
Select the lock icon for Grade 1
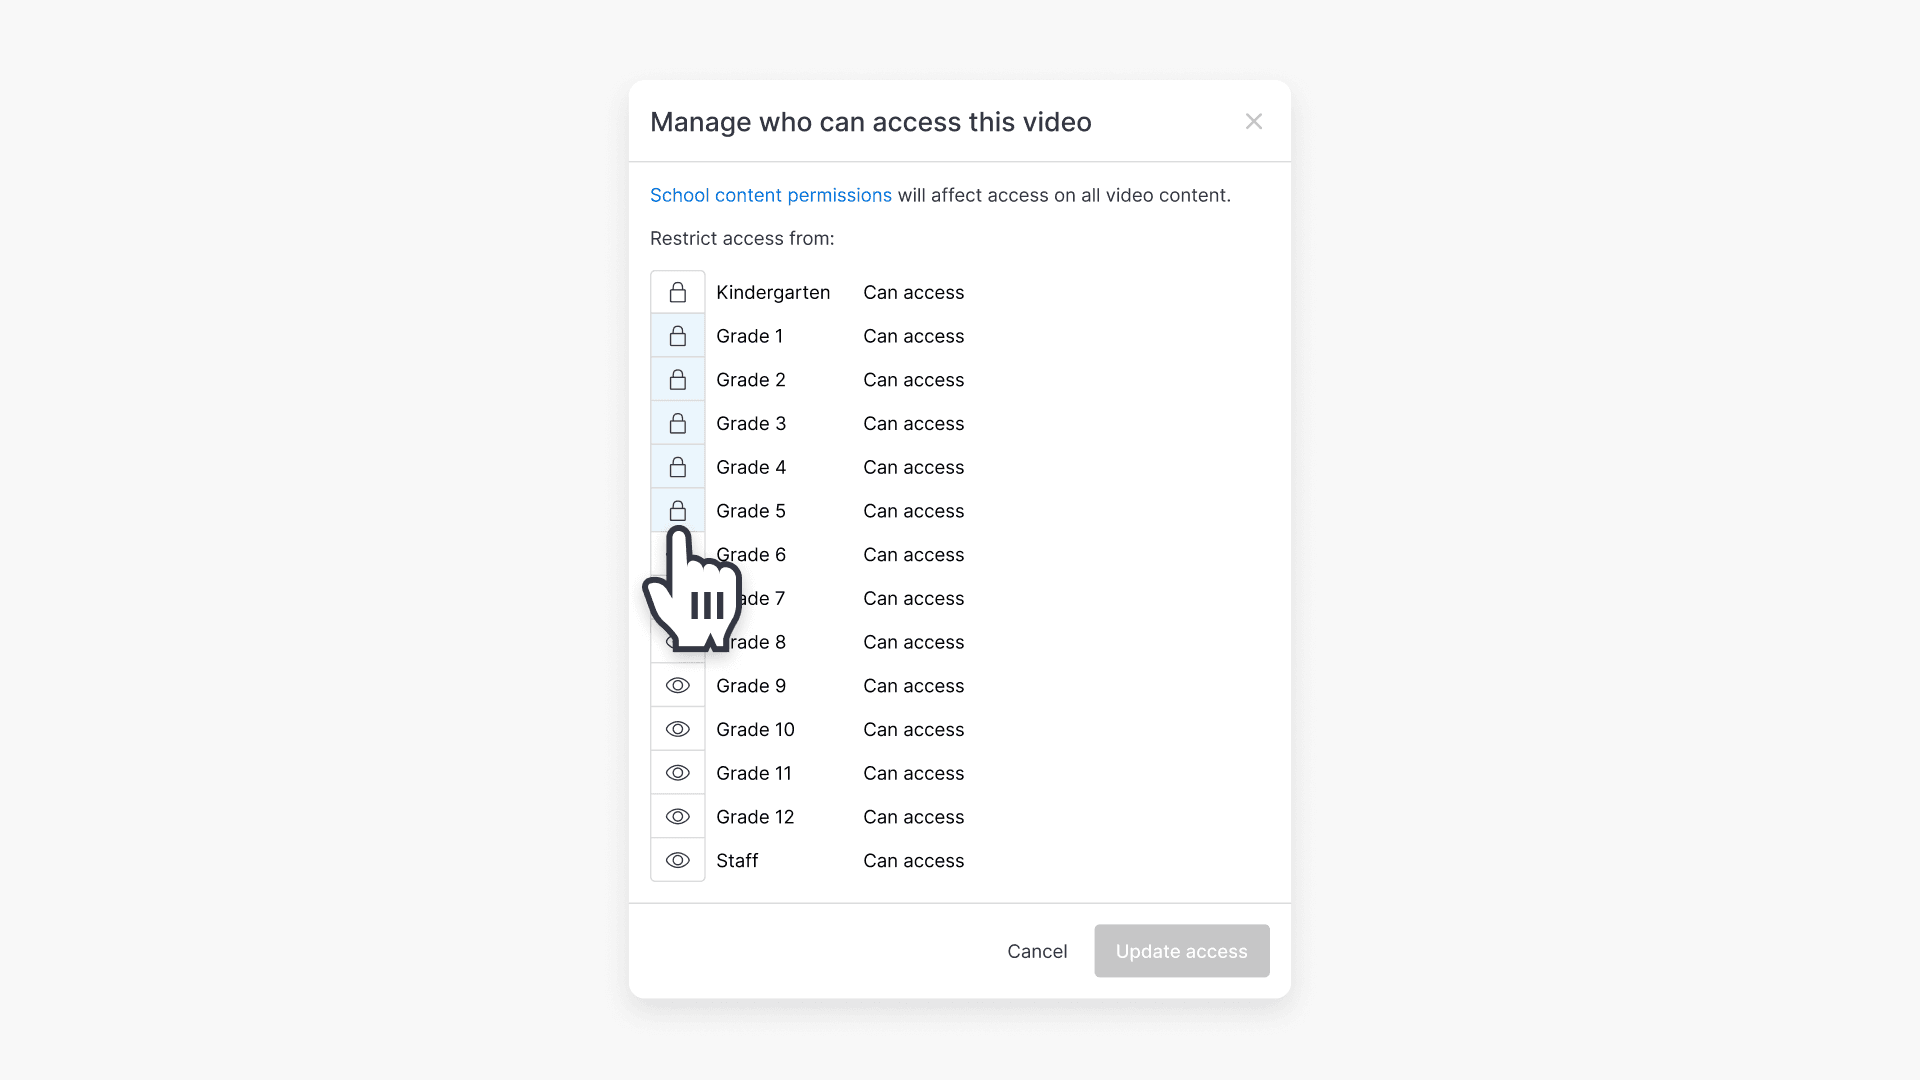(x=677, y=335)
